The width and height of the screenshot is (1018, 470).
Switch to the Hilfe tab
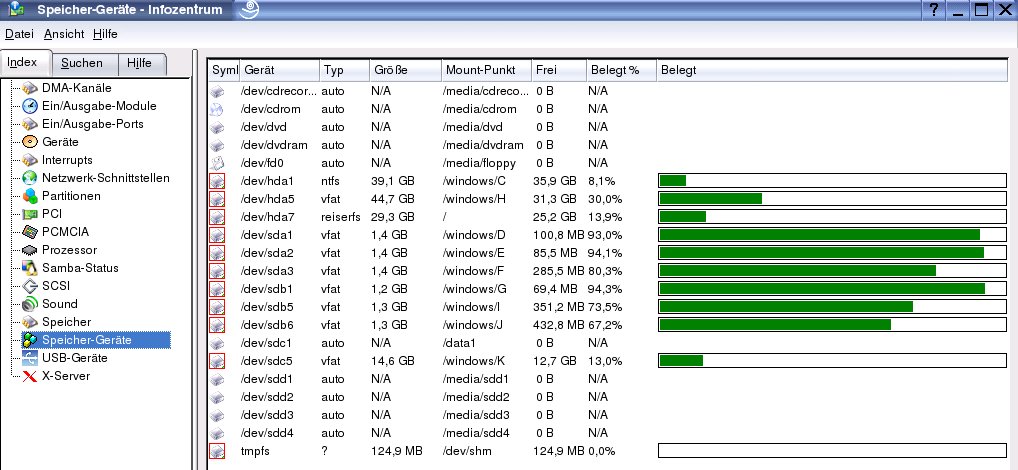(x=139, y=63)
